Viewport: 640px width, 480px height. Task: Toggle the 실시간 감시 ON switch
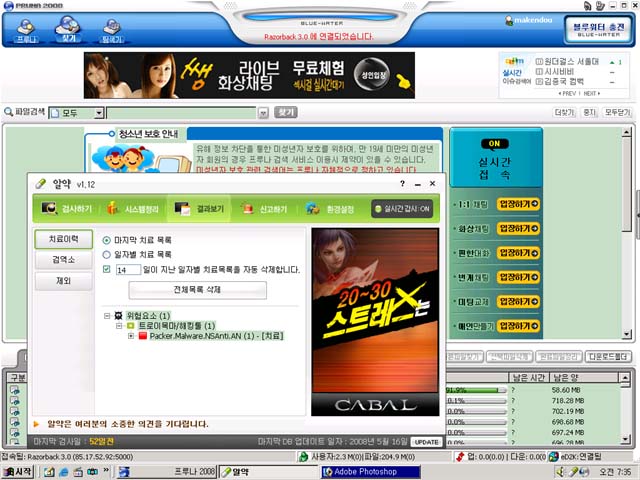(402, 209)
